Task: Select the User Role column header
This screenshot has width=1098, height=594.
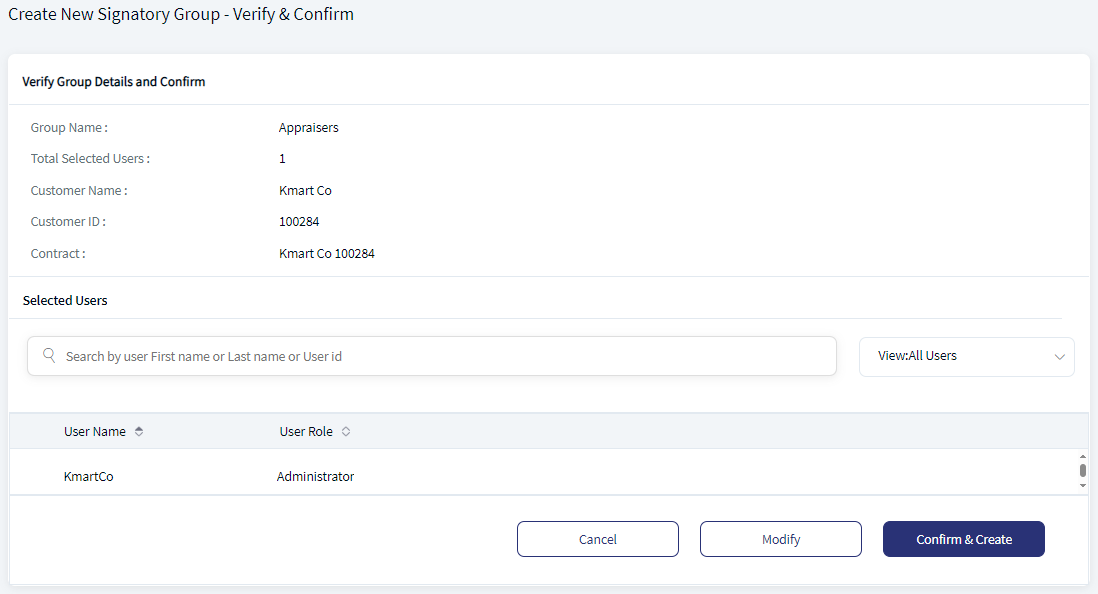Action: [306, 431]
